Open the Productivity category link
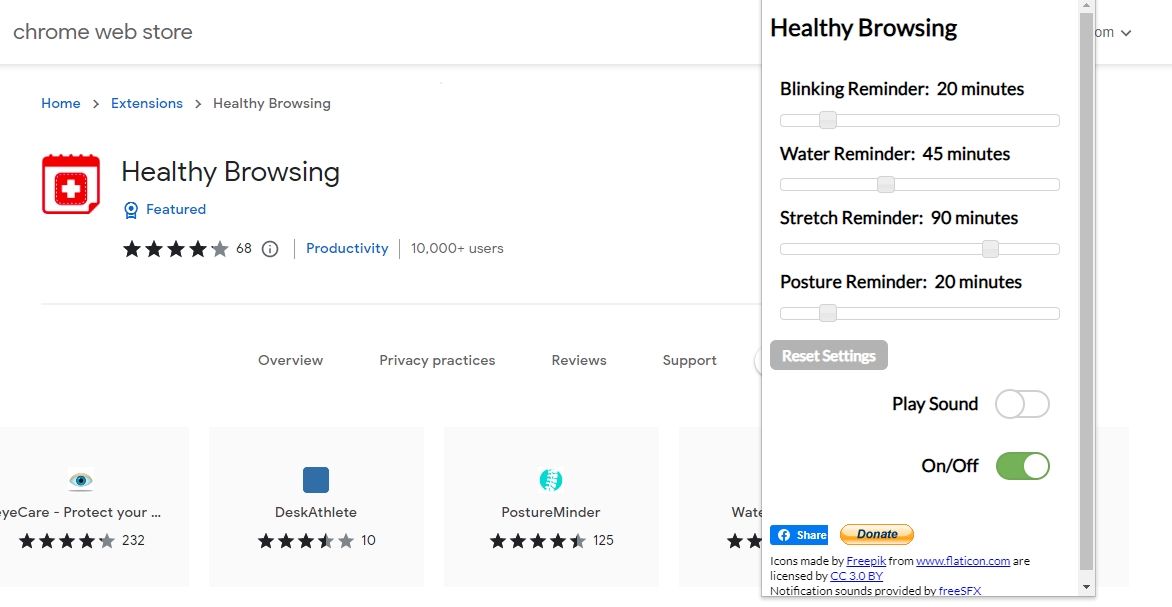The image size is (1172, 607). (347, 248)
